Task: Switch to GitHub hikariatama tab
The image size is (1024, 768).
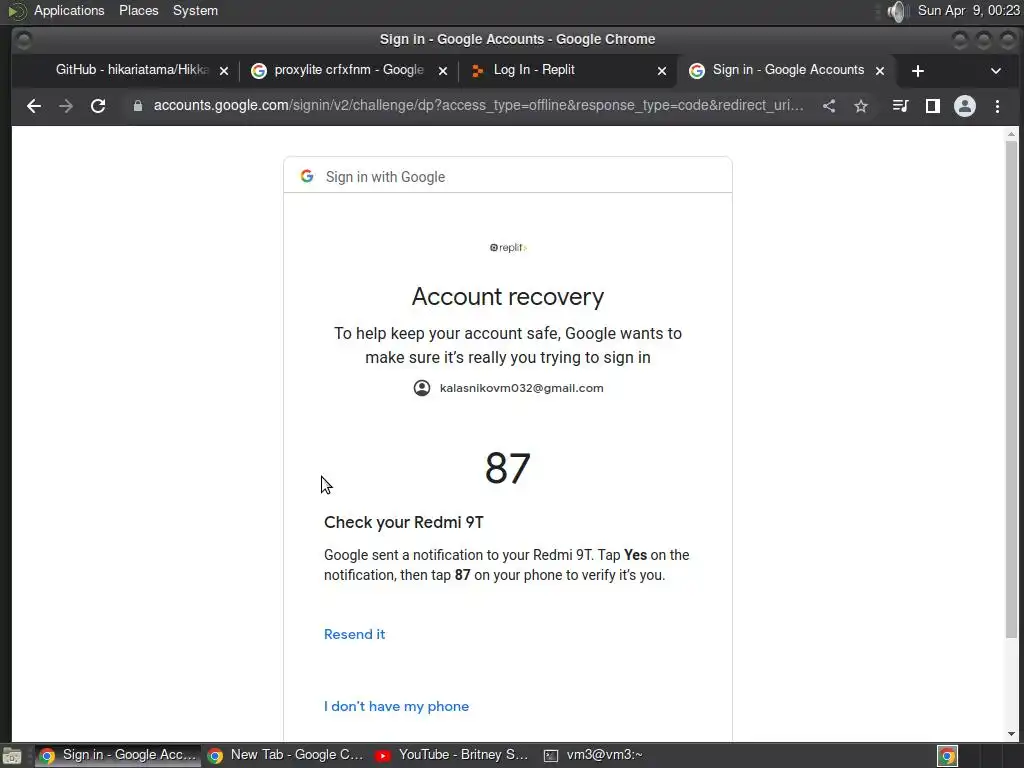Action: [131, 70]
